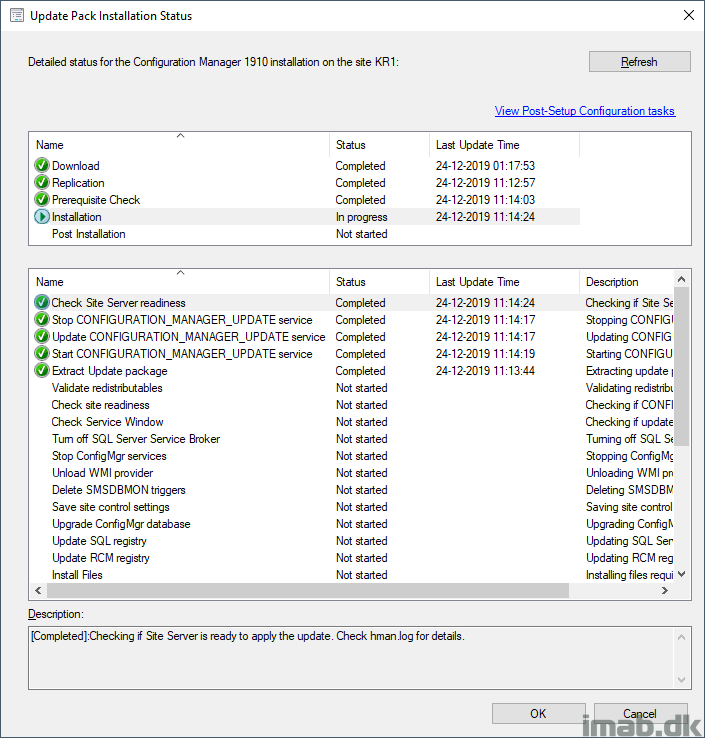Select the Upgrade ConfigMgr database row

point(352,524)
